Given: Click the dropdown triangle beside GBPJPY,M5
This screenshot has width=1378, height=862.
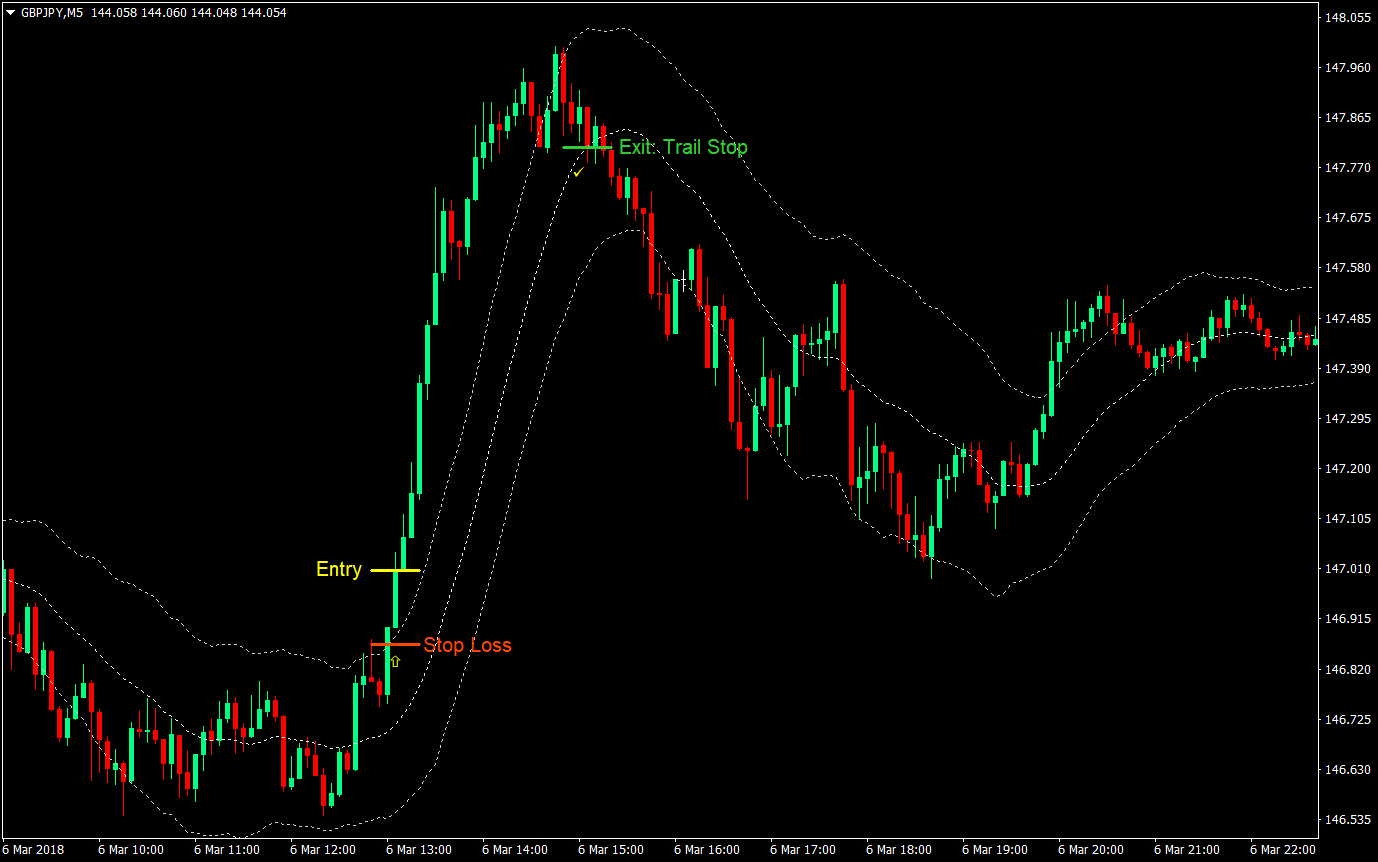Looking at the screenshot, I should coord(10,13).
